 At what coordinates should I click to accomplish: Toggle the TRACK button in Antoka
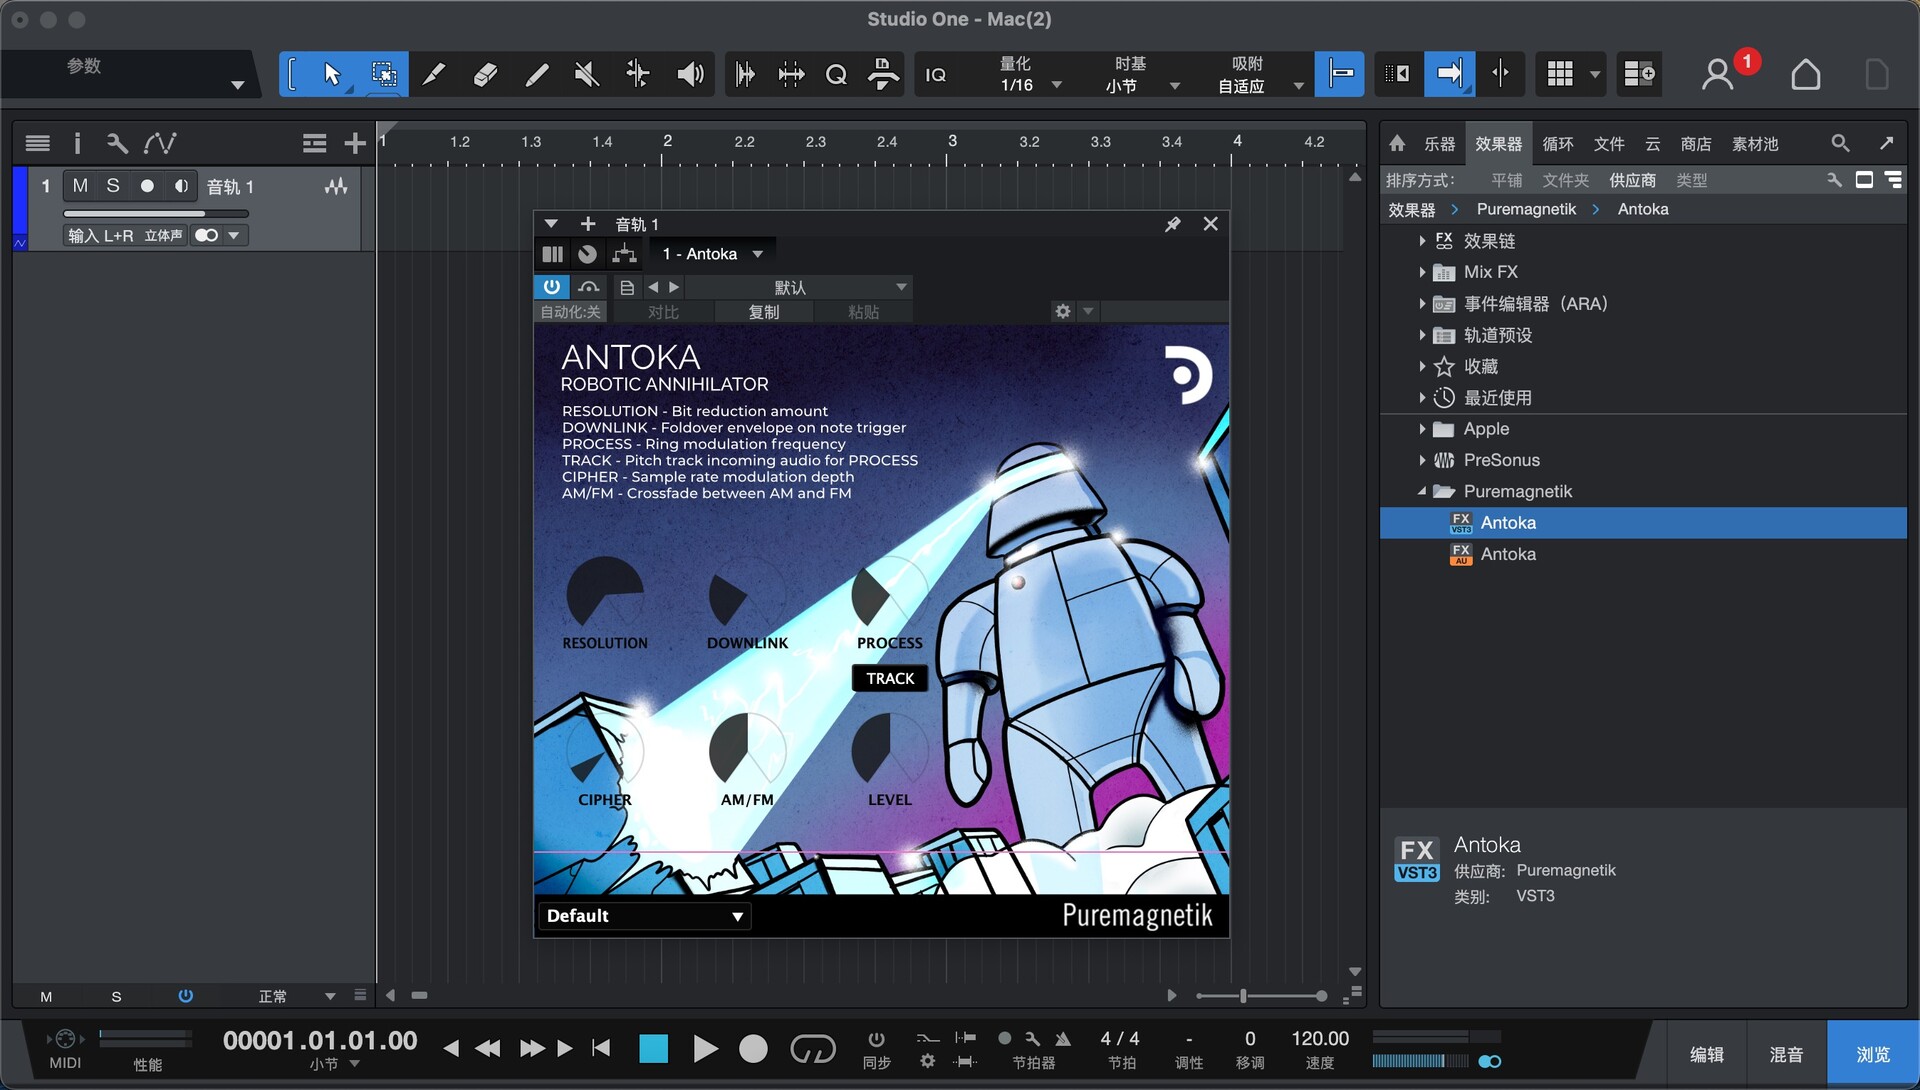890,678
